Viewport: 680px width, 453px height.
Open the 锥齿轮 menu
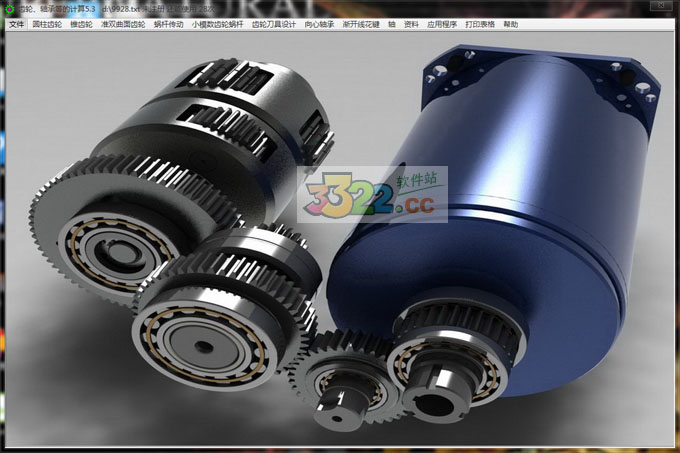click(x=82, y=24)
